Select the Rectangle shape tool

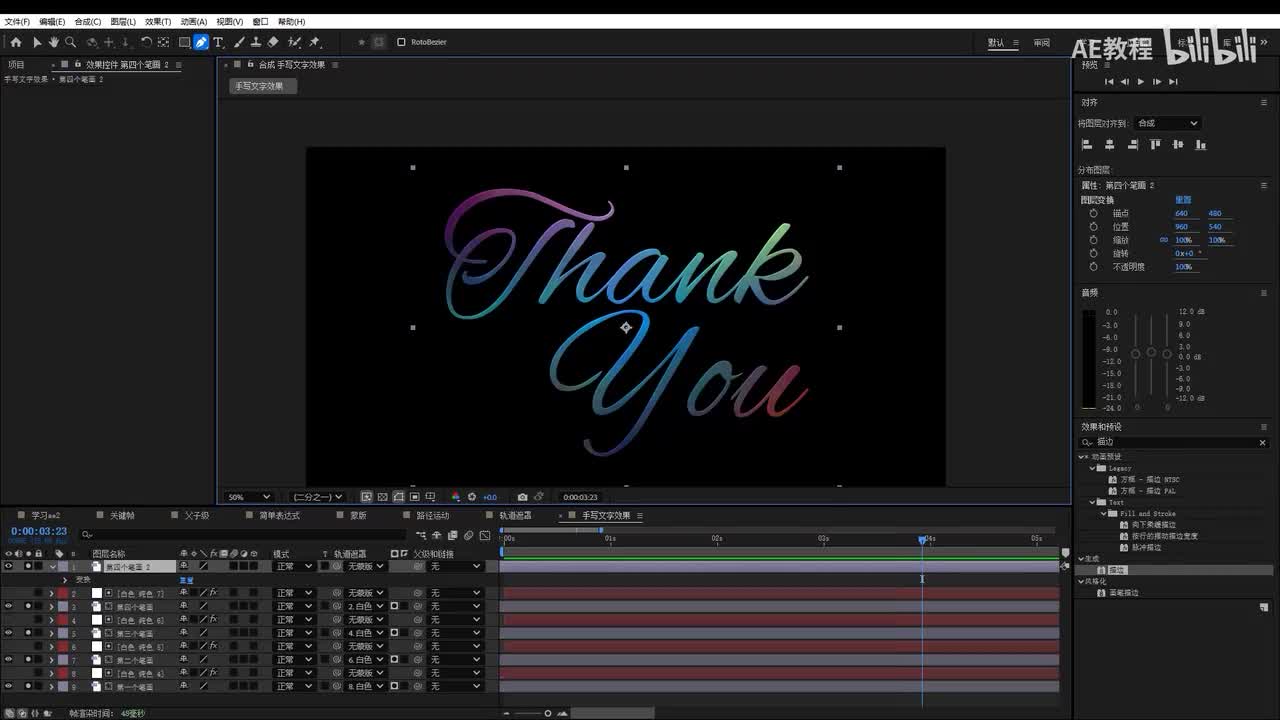click(185, 42)
